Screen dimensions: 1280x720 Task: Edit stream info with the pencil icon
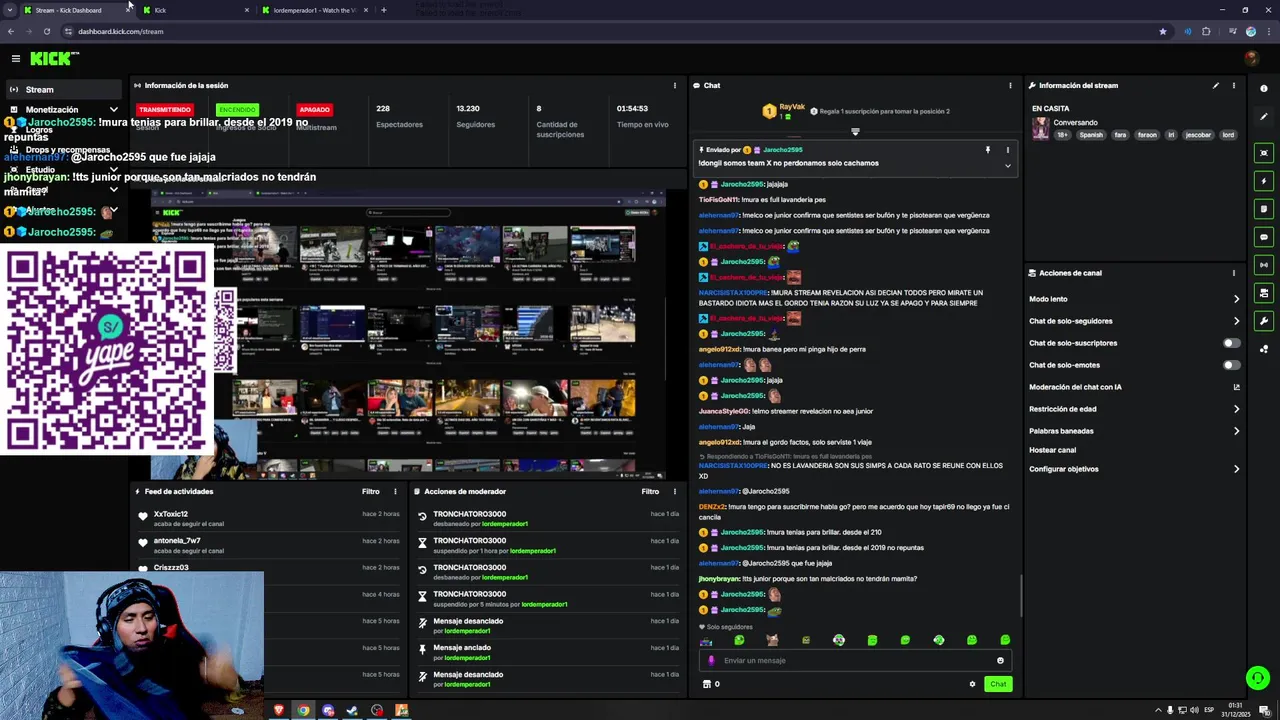tap(1216, 86)
